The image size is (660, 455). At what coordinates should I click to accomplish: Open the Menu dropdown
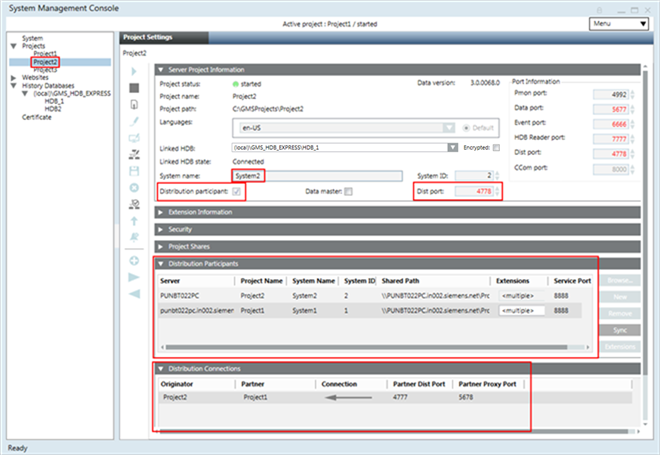pos(617,23)
